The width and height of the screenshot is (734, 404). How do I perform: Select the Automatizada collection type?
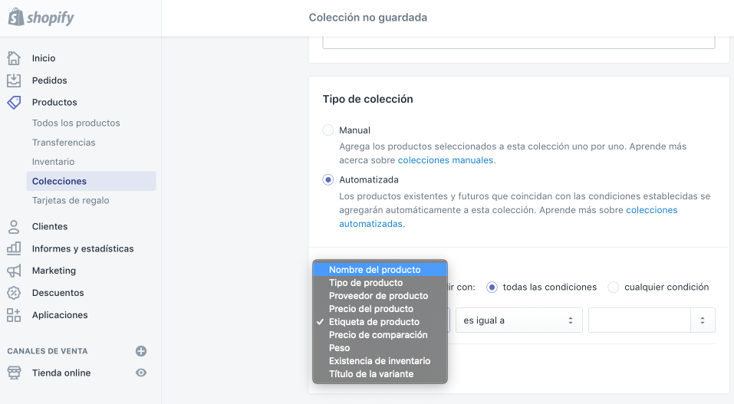click(328, 180)
